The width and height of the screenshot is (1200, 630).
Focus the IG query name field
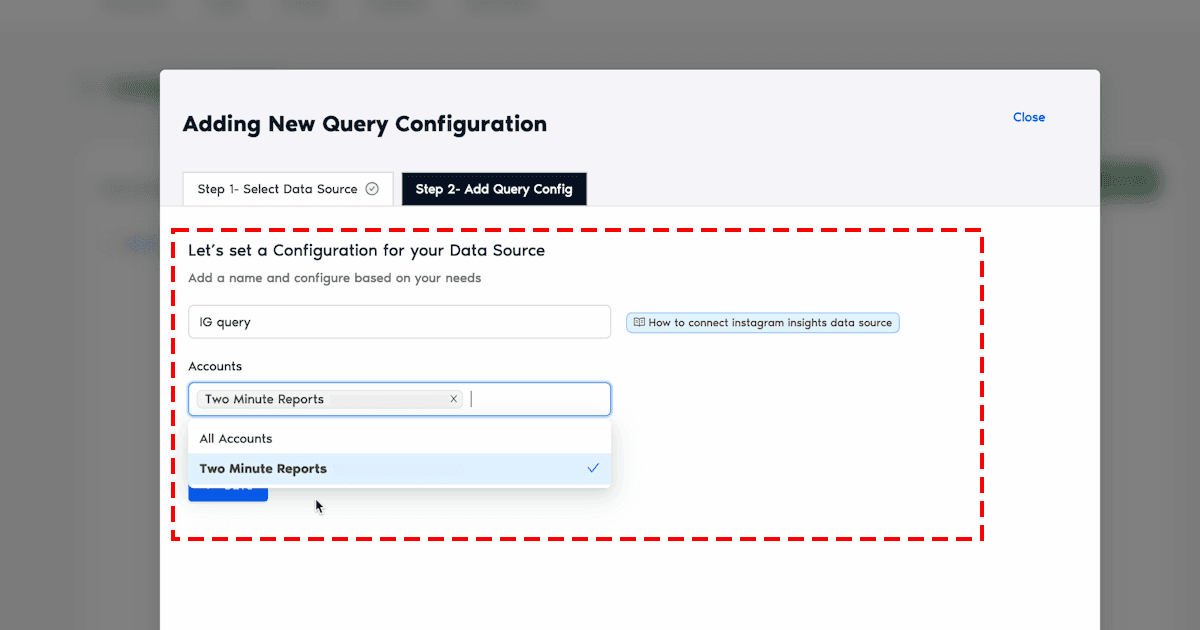point(399,322)
